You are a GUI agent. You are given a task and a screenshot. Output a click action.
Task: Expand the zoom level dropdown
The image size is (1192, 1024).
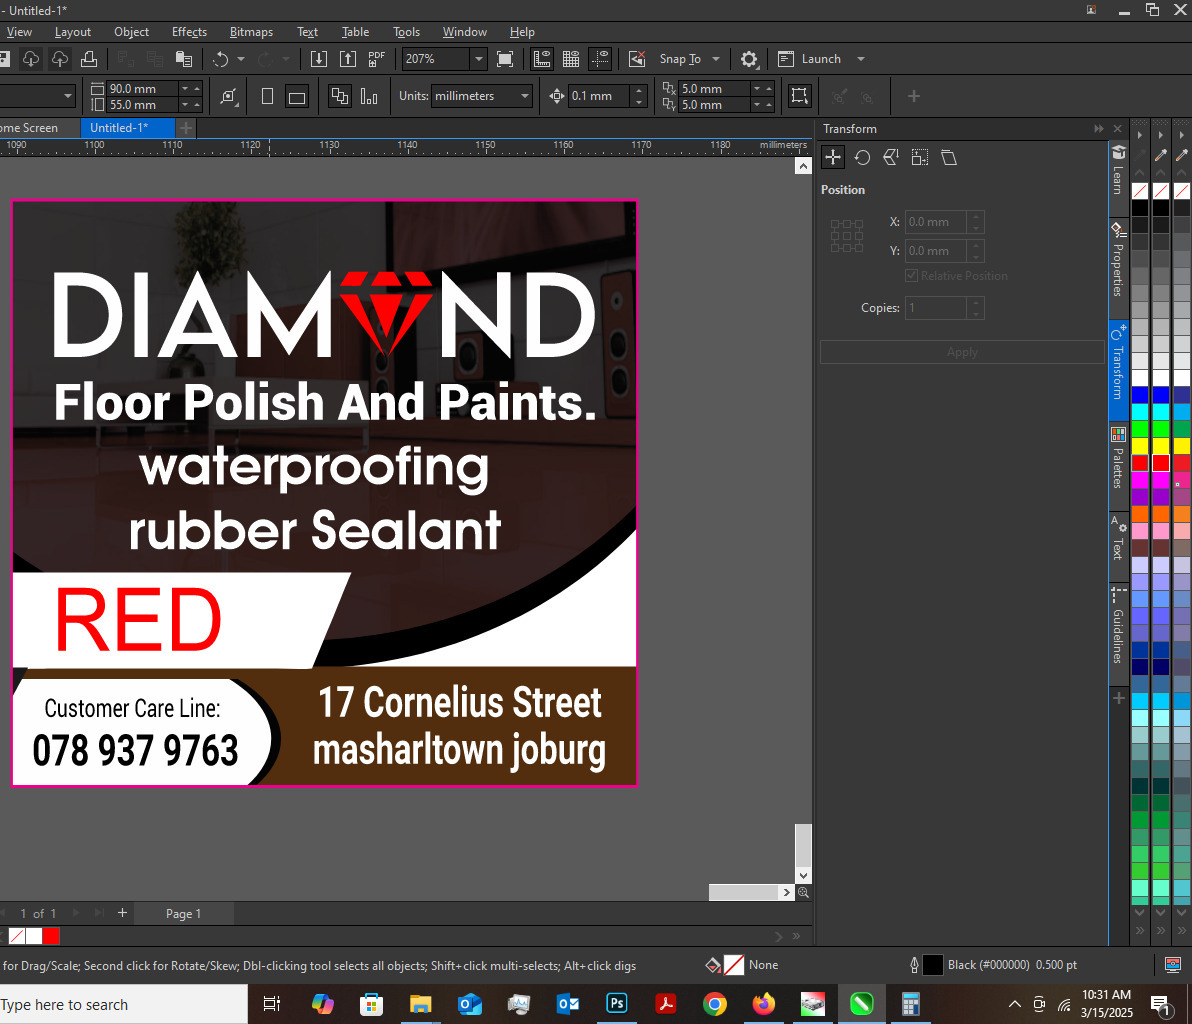[x=478, y=59]
